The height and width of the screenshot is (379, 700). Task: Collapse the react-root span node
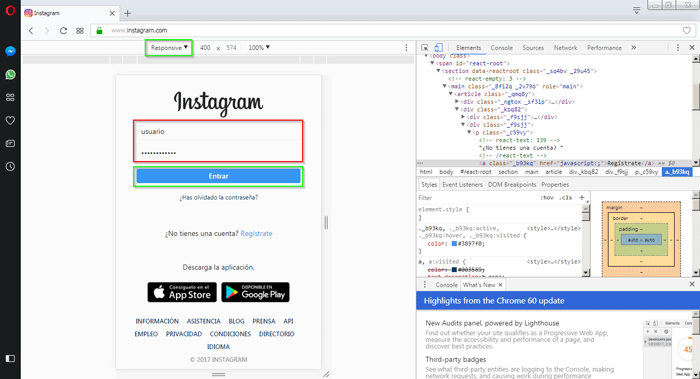(x=432, y=63)
